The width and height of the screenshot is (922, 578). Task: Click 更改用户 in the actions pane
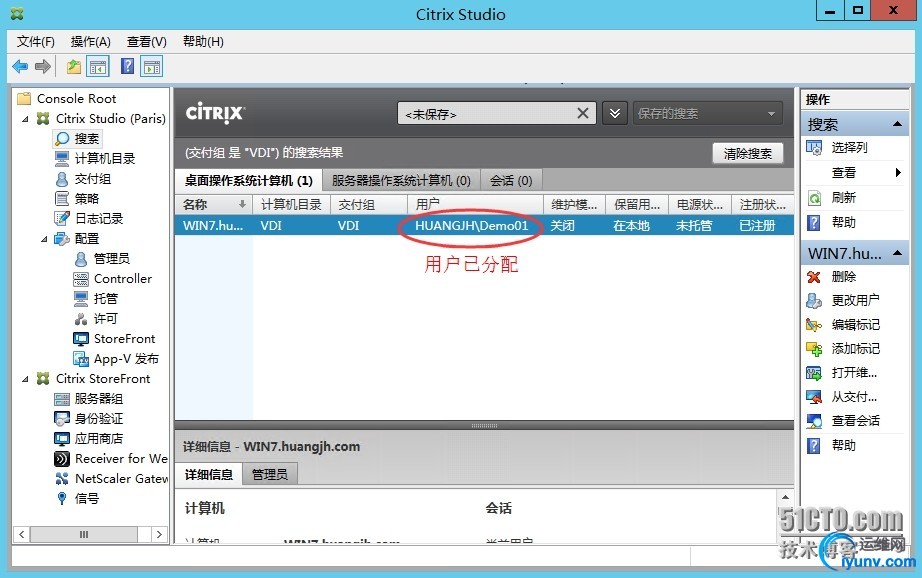[855, 300]
